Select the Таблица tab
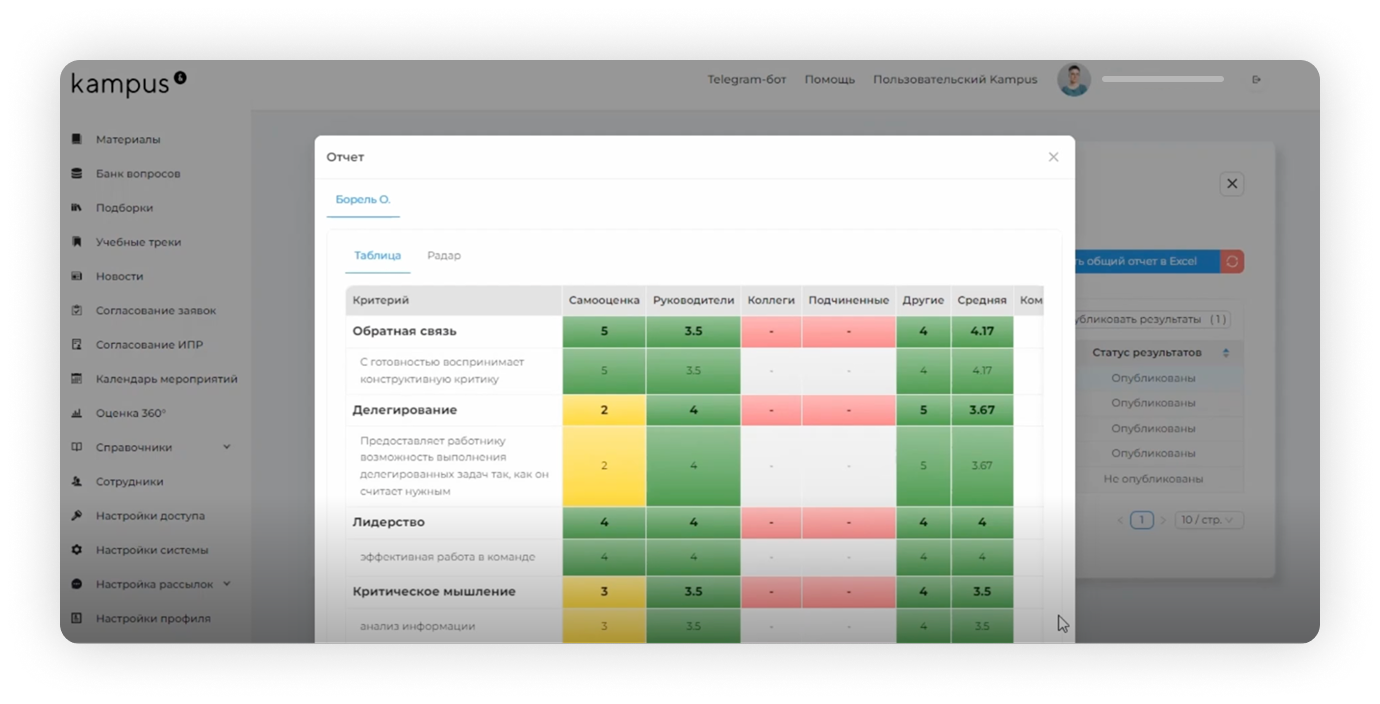 click(x=378, y=256)
